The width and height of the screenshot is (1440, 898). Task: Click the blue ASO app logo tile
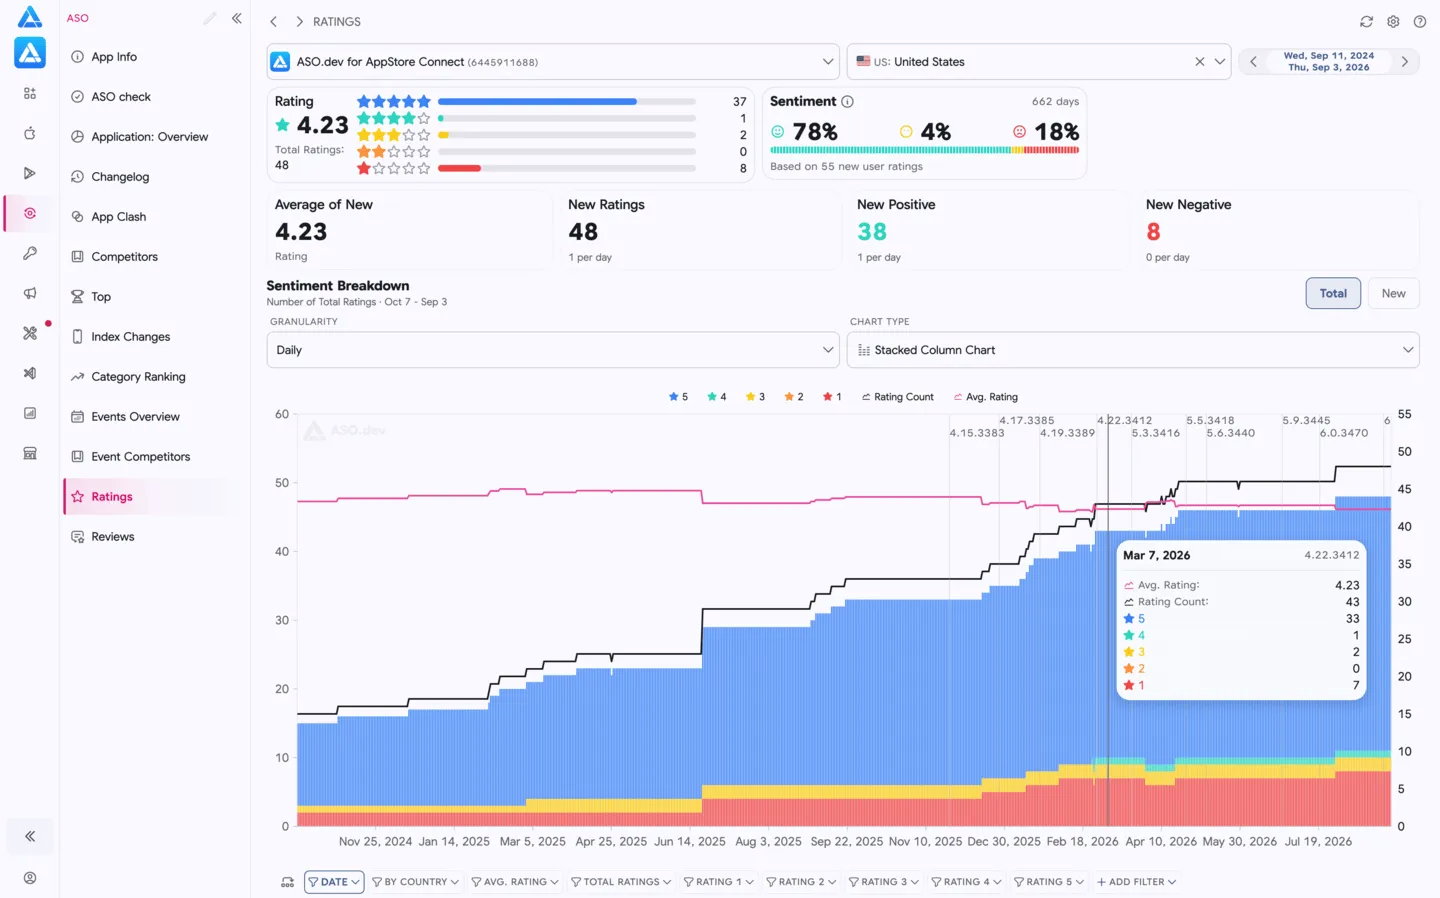tap(30, 53)
